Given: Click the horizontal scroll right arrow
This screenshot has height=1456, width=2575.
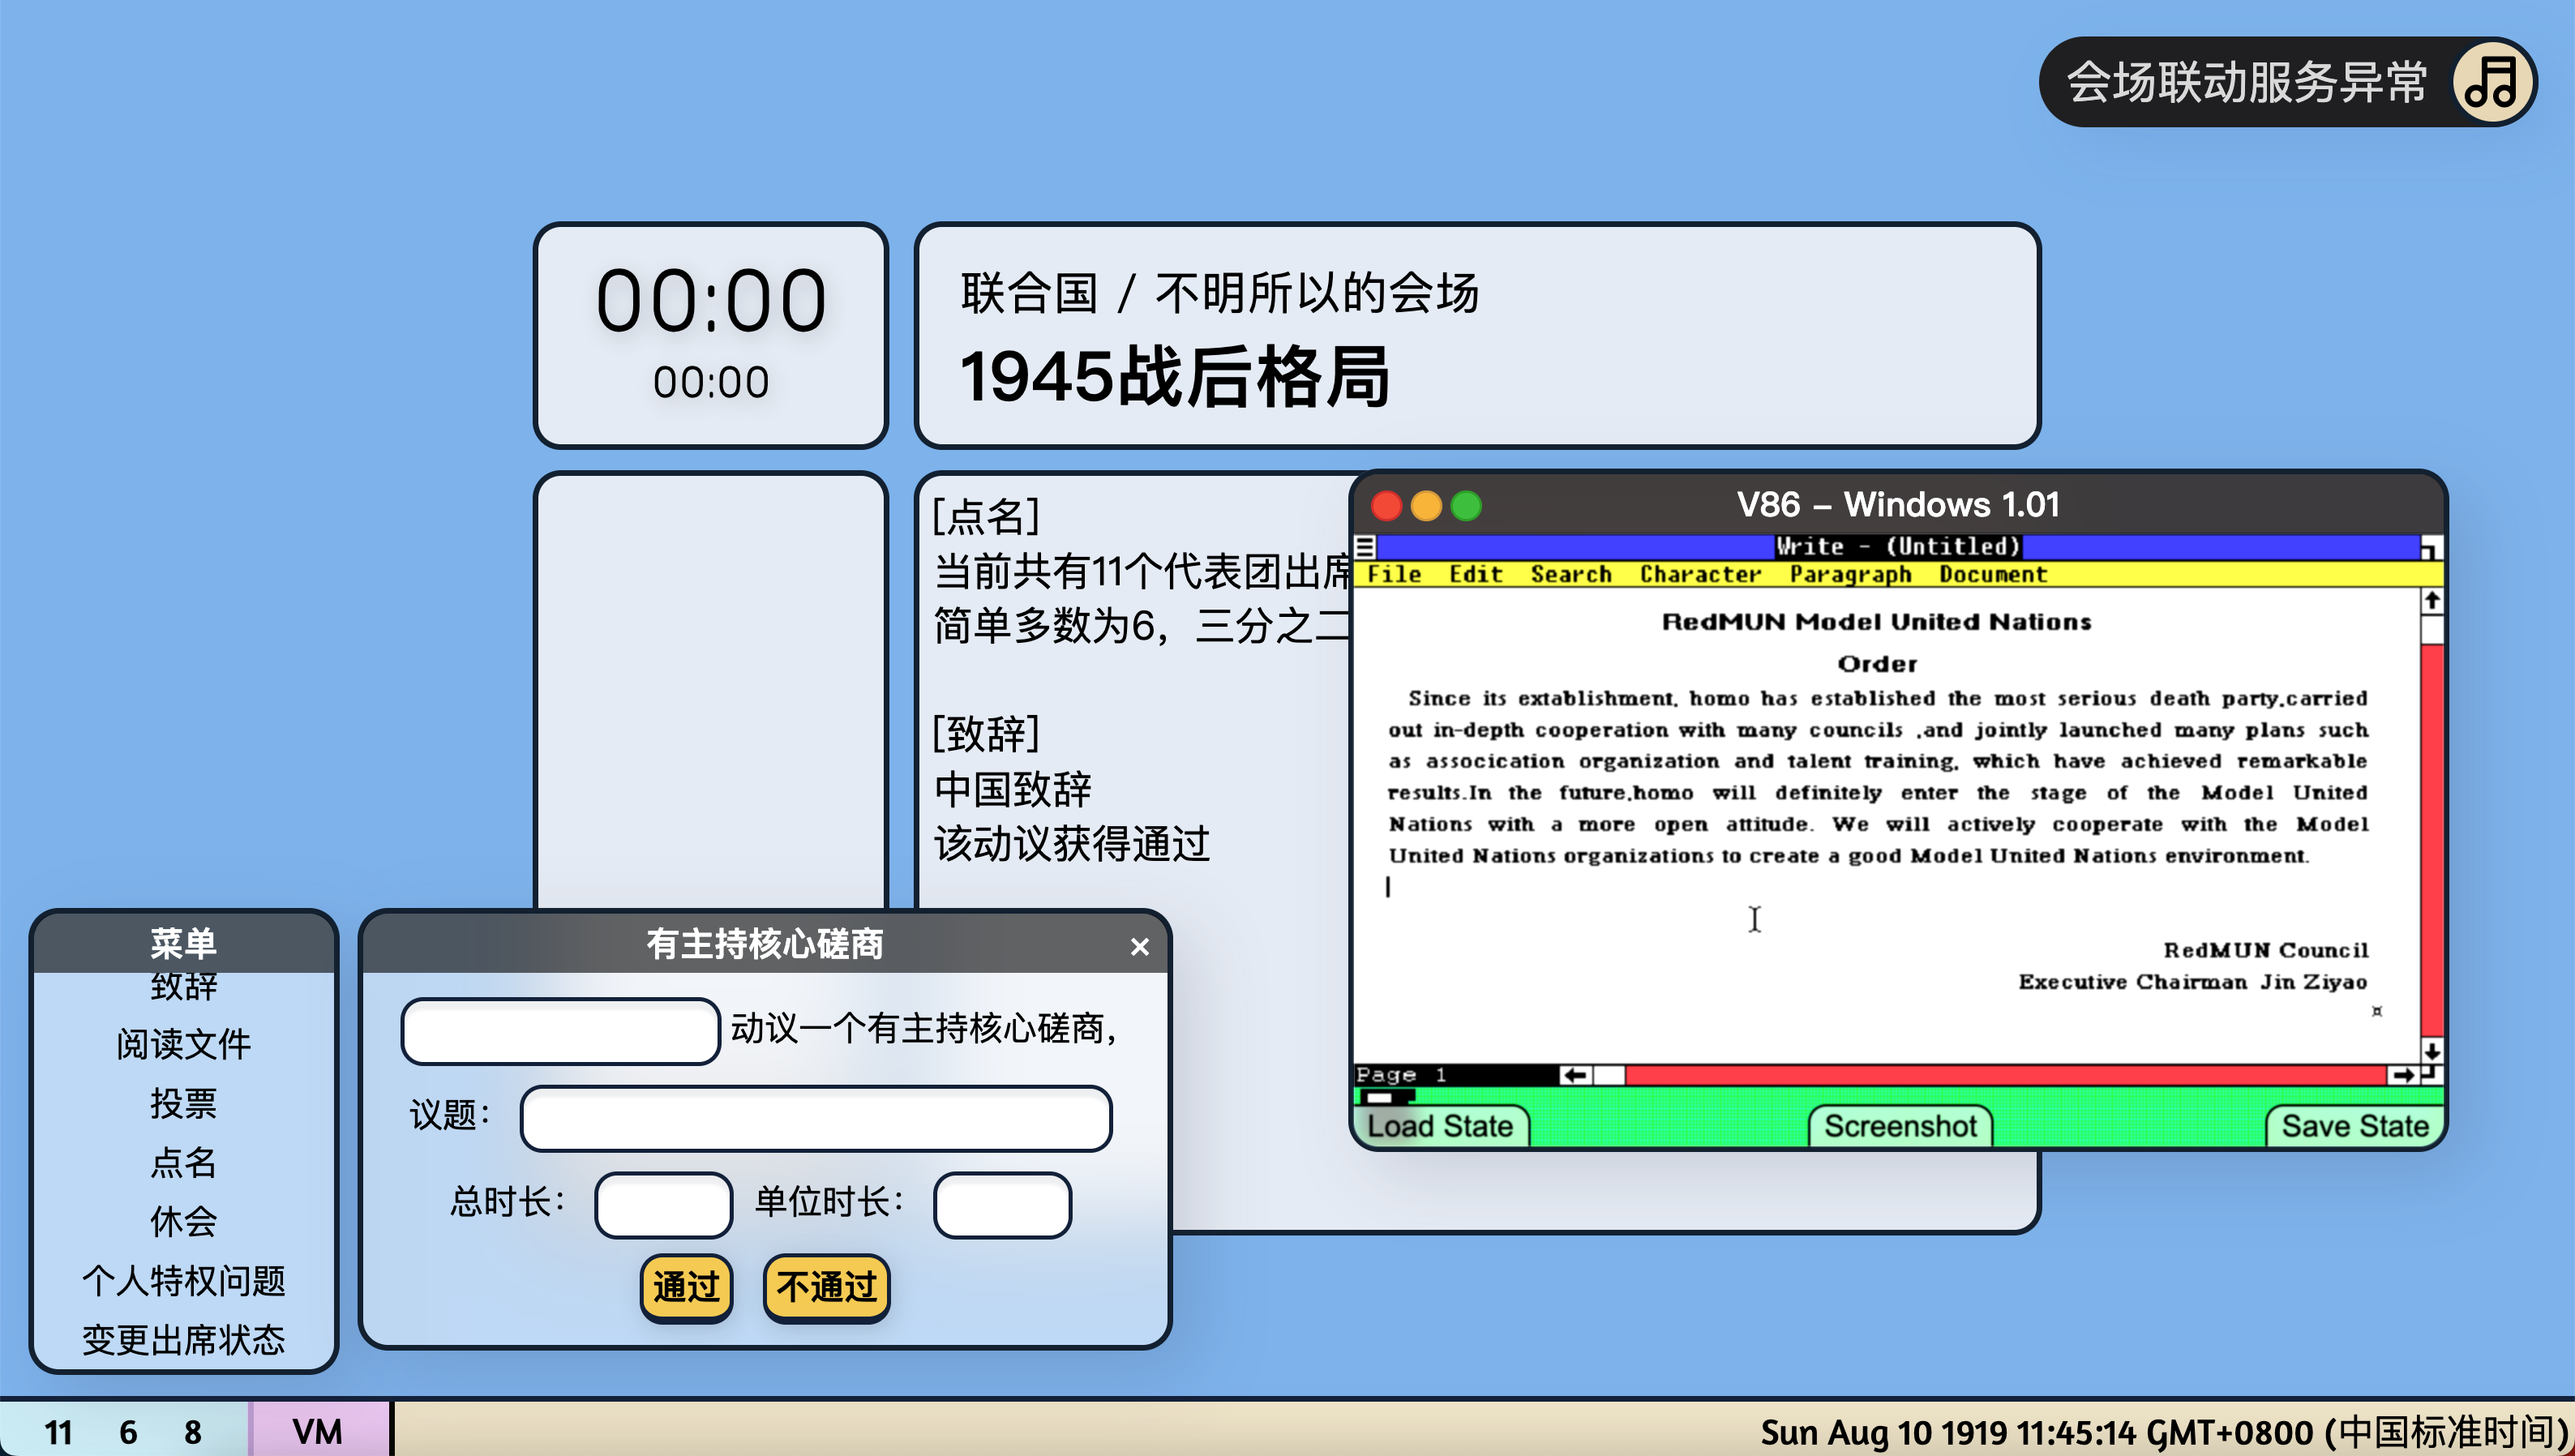Looking at the screenshot, I should pyautogui.click(x=2403, y=1075).
